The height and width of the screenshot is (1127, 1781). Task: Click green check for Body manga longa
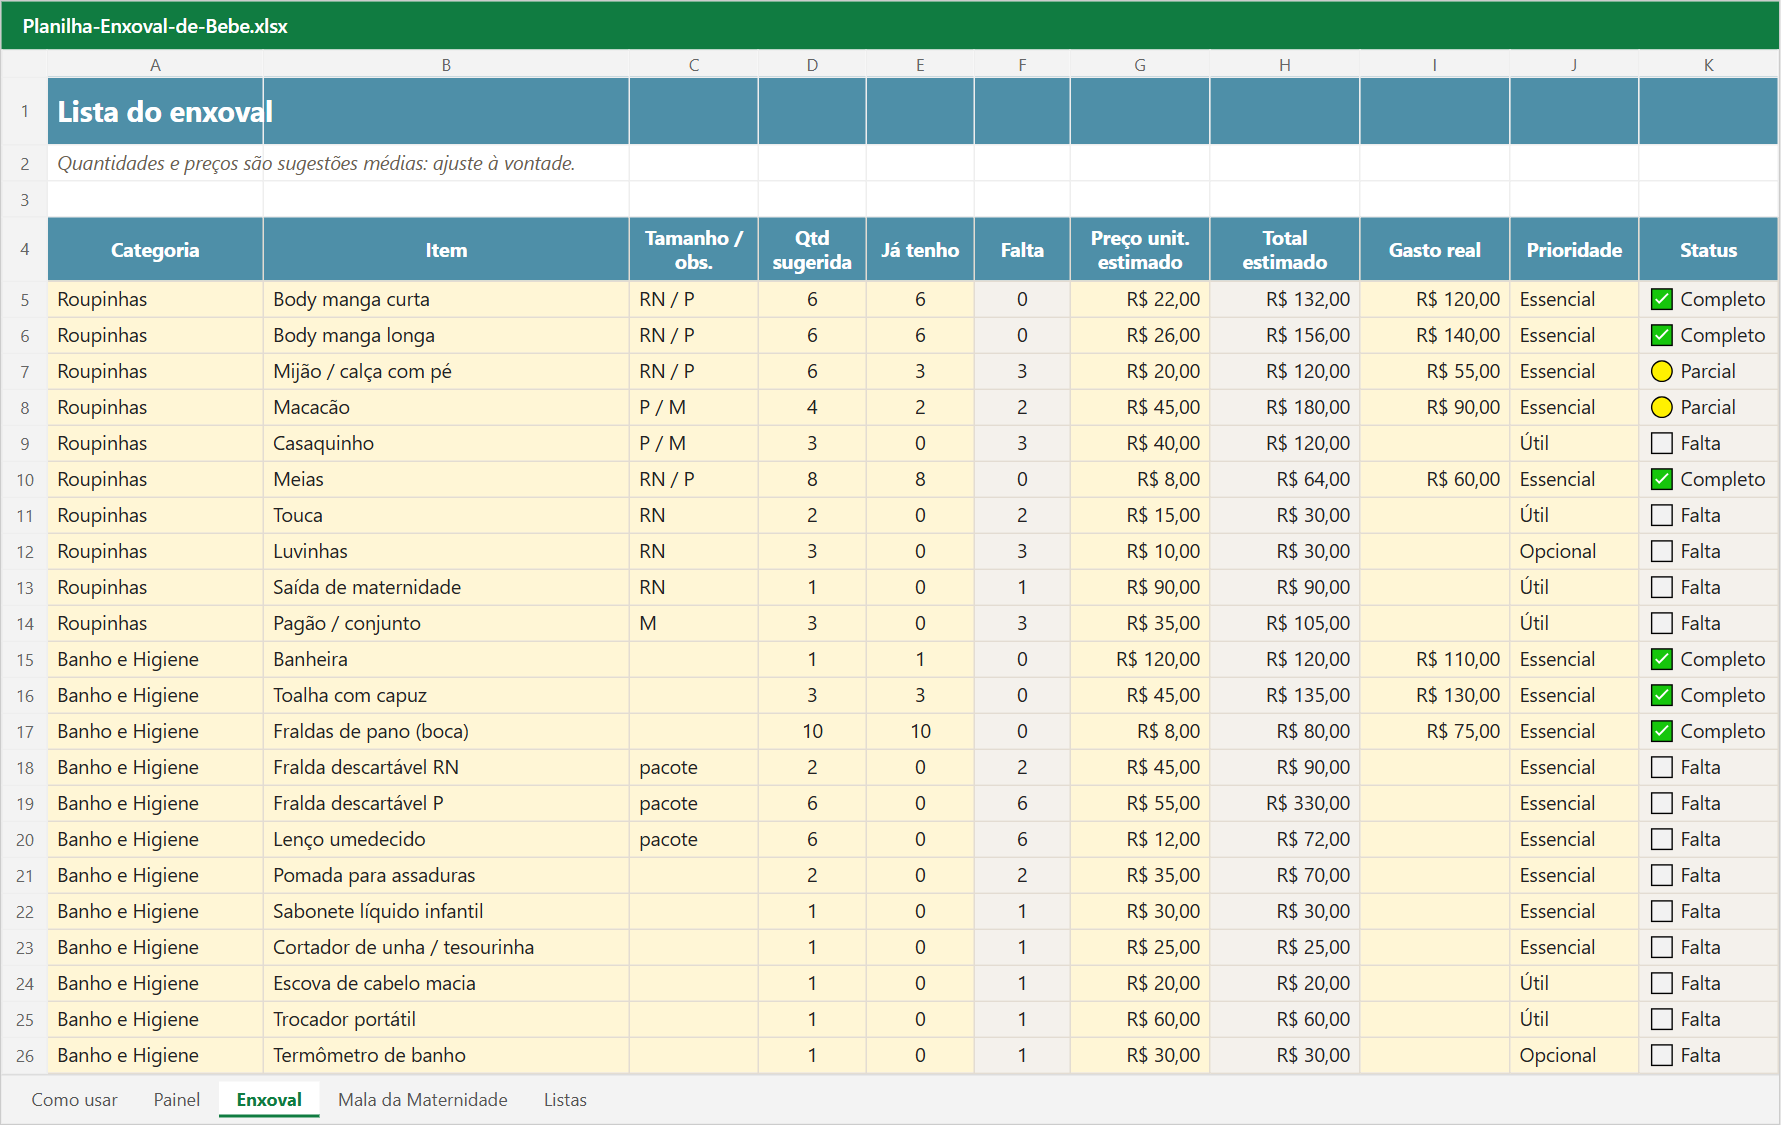coord(1661,335)
